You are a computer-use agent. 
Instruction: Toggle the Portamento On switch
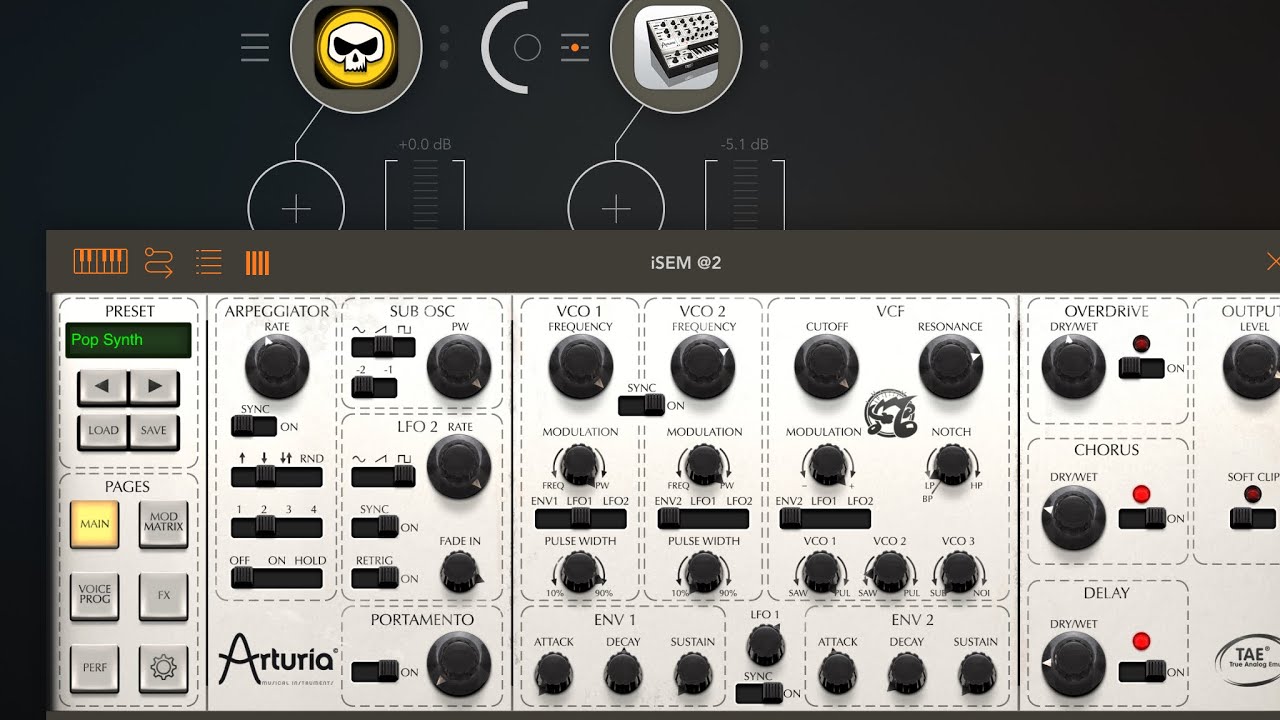click(x=375, y=672)
